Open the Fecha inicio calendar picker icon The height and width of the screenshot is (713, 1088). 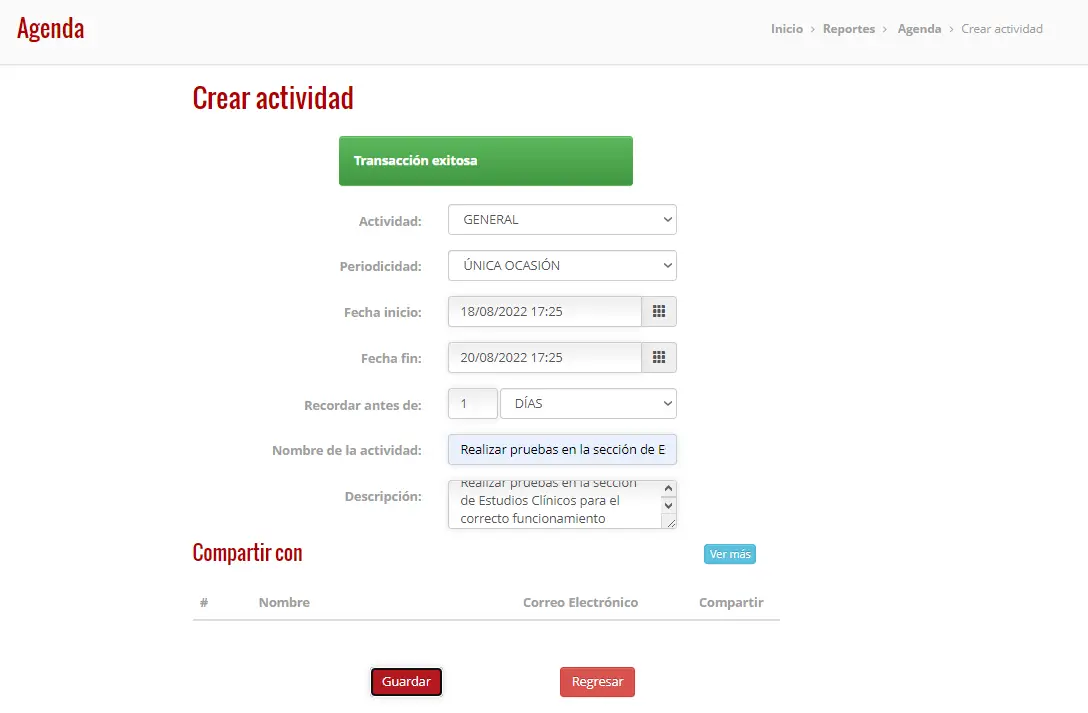[658, 311]
